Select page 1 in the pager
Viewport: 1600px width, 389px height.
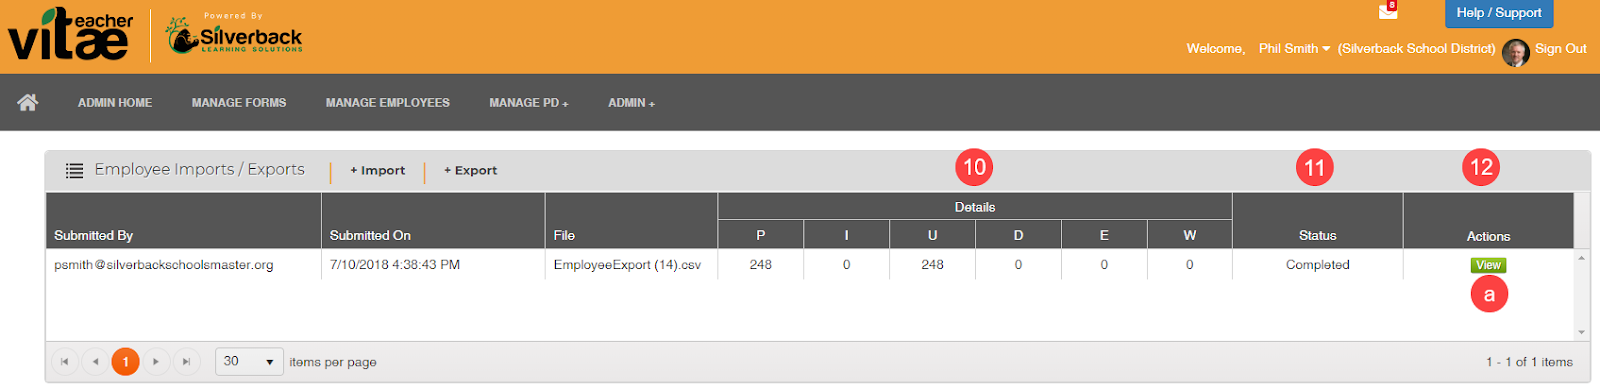click(125, 362)
